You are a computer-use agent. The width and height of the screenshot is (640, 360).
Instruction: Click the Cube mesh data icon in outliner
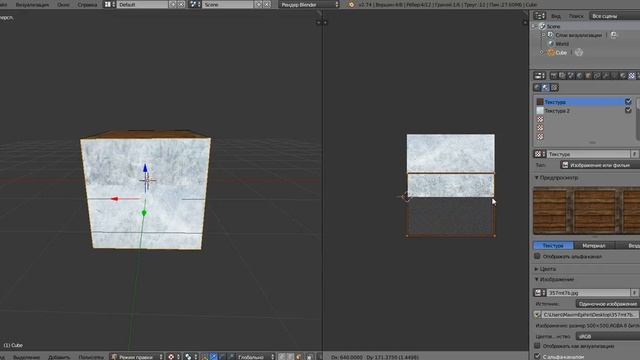pyautogui.click(x=579, y=52)
